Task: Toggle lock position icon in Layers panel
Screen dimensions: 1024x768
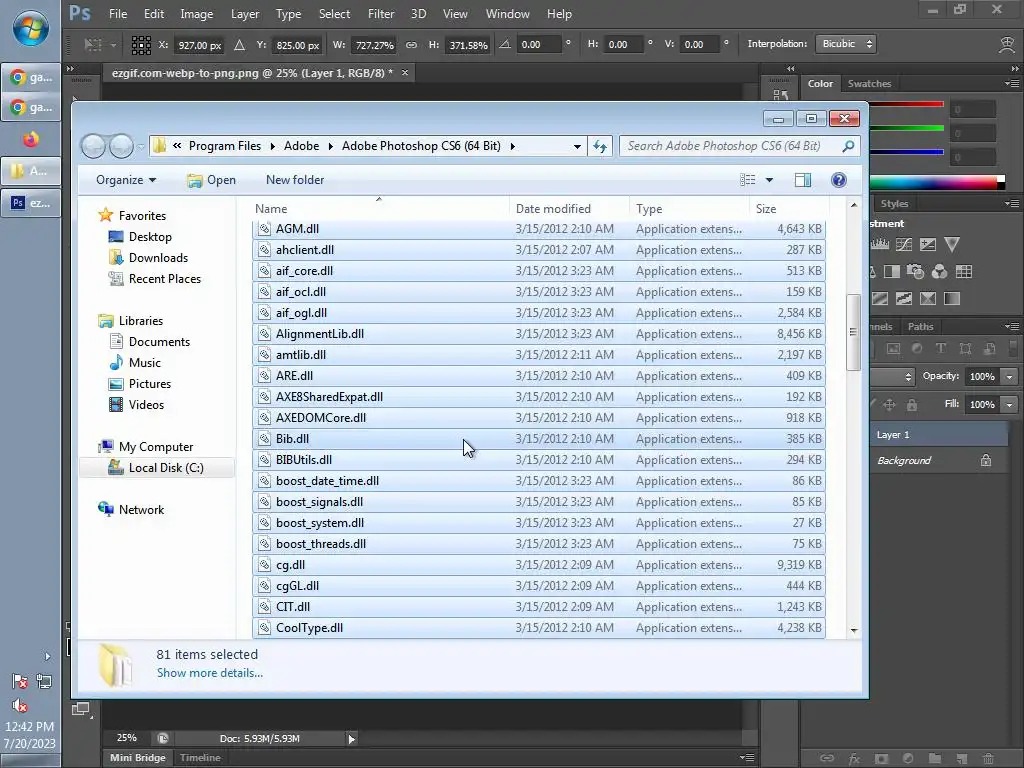Action: [889, 405]
